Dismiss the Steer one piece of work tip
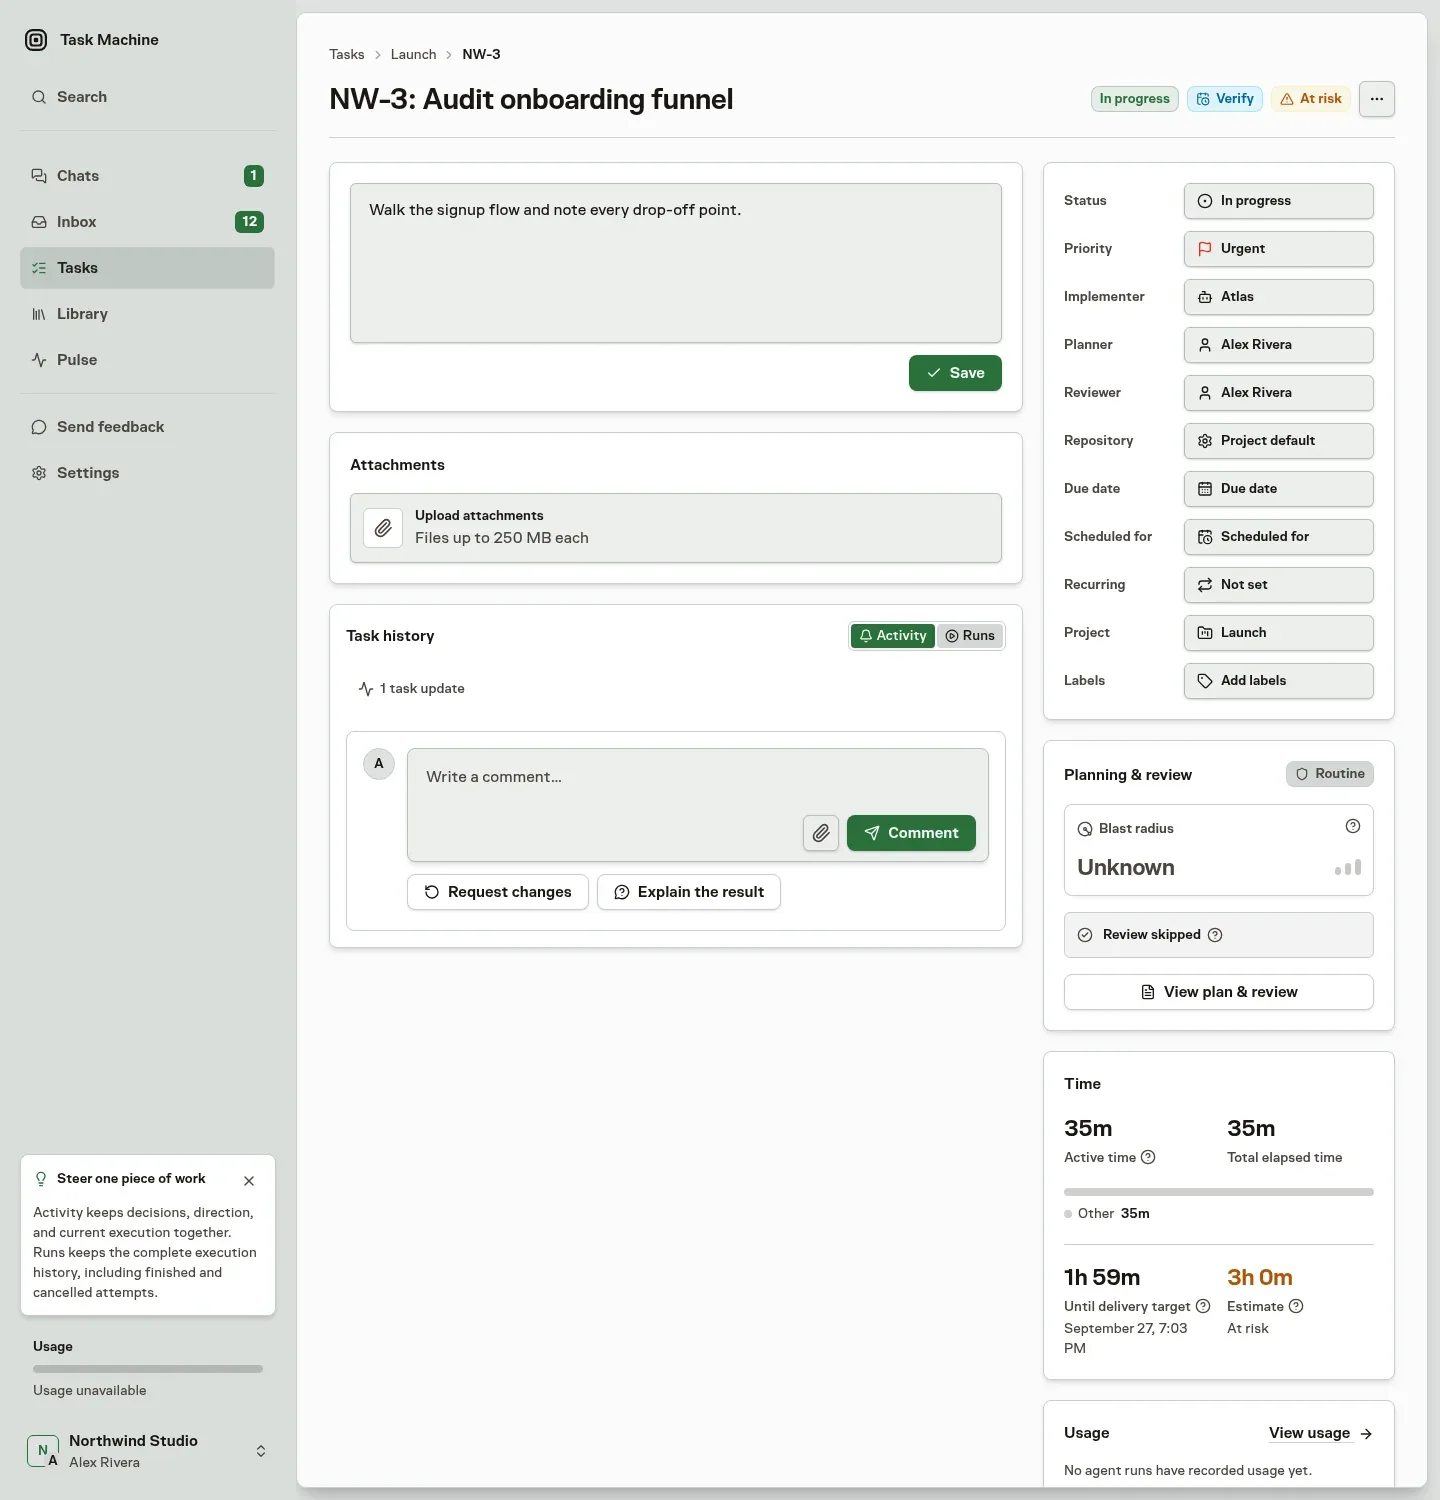Screen dimensions: 1440x1500 click(249, 1181)
